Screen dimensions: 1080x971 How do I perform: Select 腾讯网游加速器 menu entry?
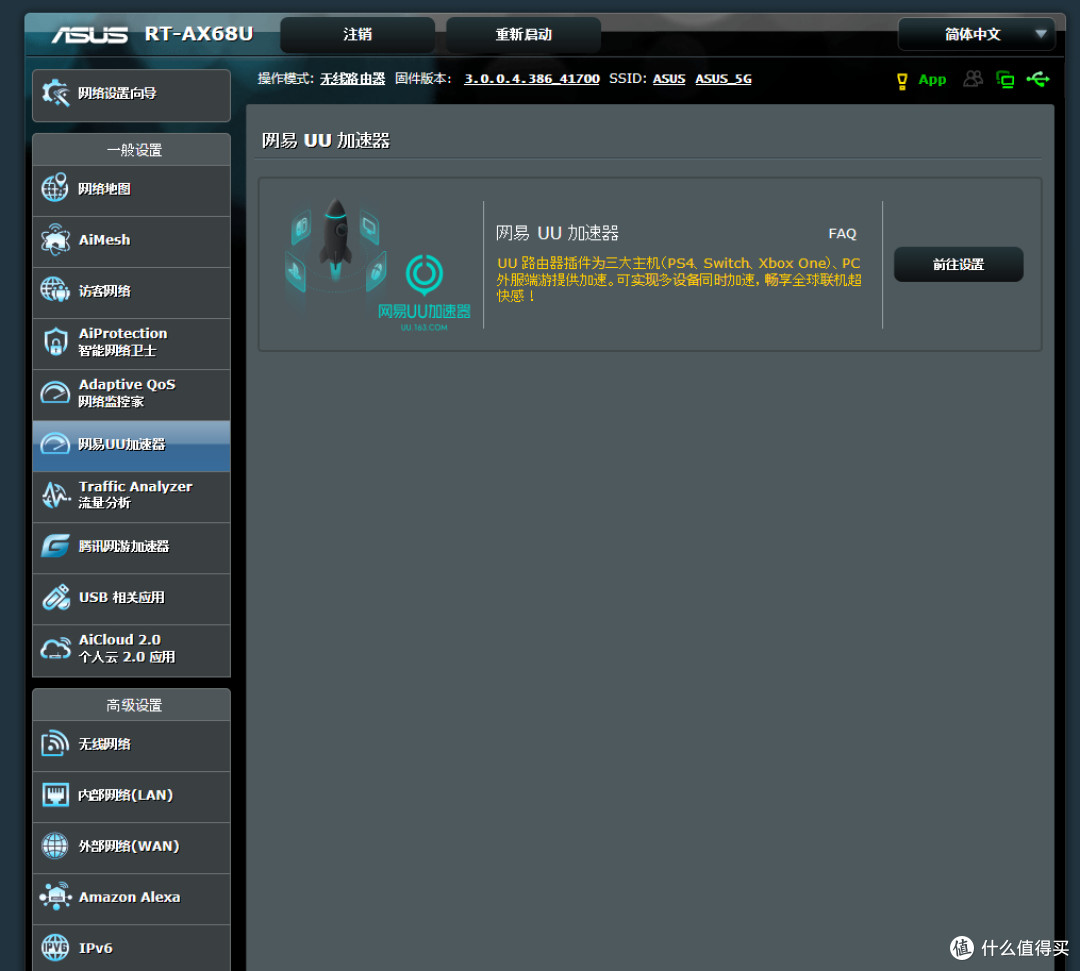131,547
